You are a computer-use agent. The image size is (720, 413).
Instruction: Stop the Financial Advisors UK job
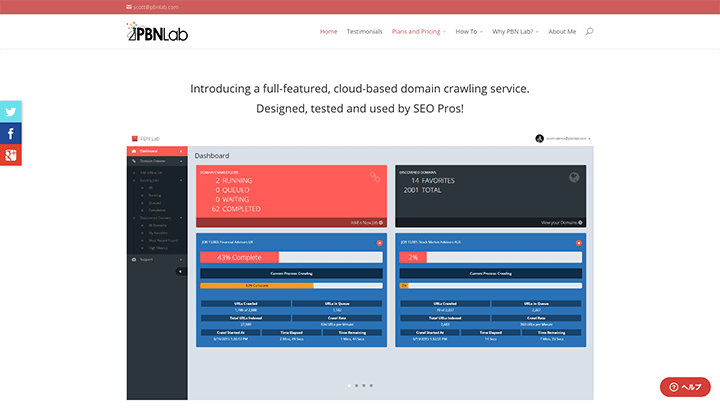[x=379, y=243]
